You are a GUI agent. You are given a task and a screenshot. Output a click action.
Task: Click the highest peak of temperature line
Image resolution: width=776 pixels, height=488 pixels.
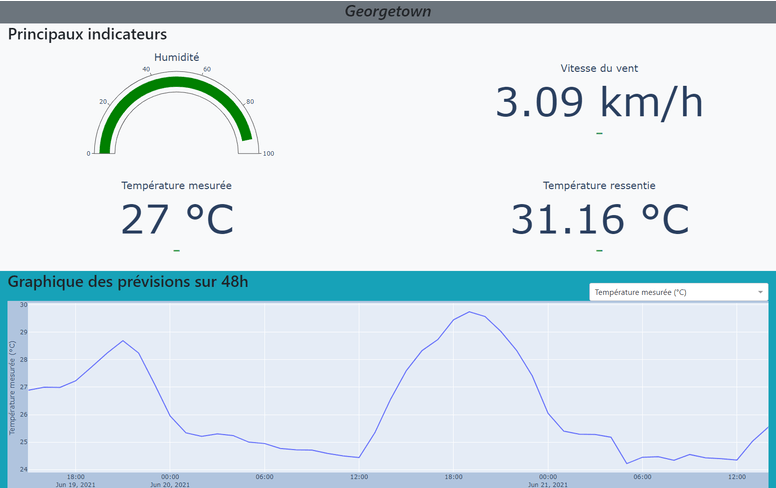tap(469, 312)
